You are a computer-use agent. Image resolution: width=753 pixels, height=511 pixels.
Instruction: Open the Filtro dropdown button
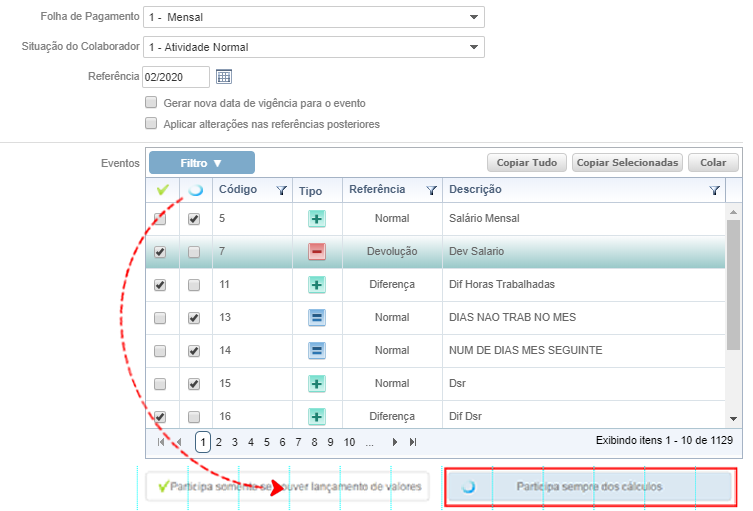tap(201, 163)
